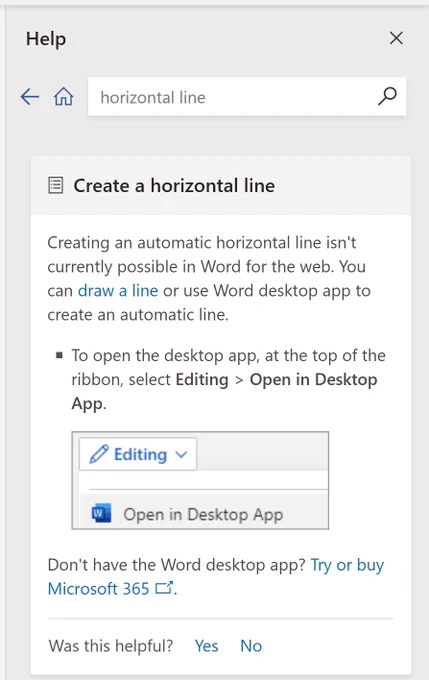Open the Help home page icon

coord(63,97)
